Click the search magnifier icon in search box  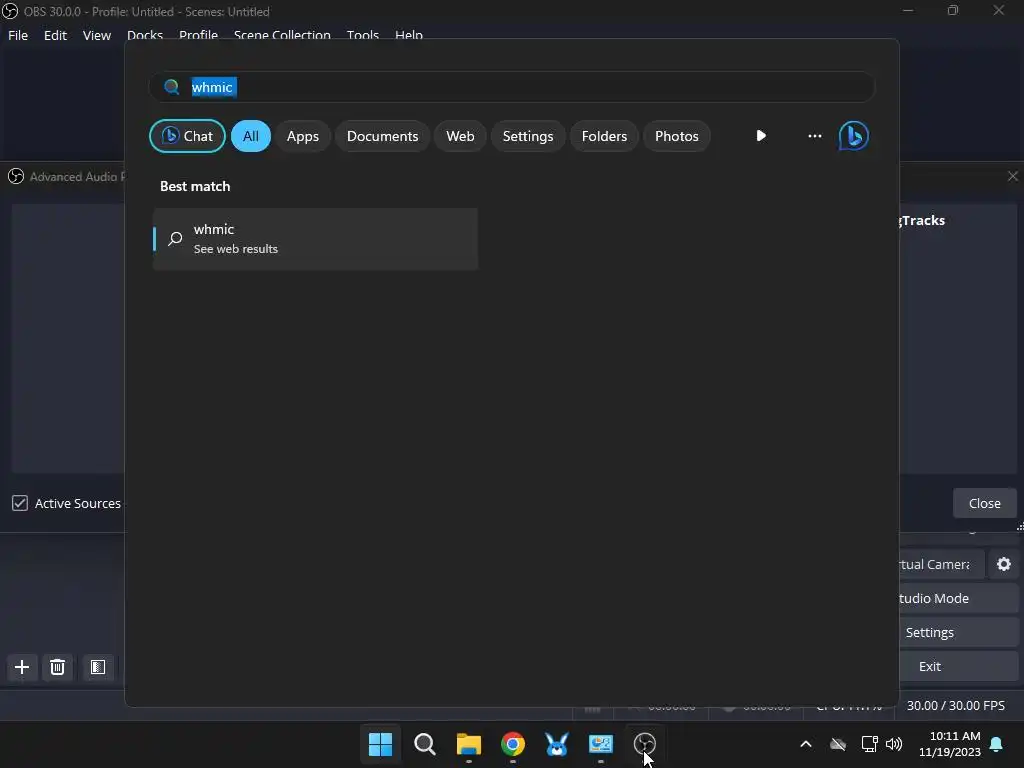pos(172,87)
